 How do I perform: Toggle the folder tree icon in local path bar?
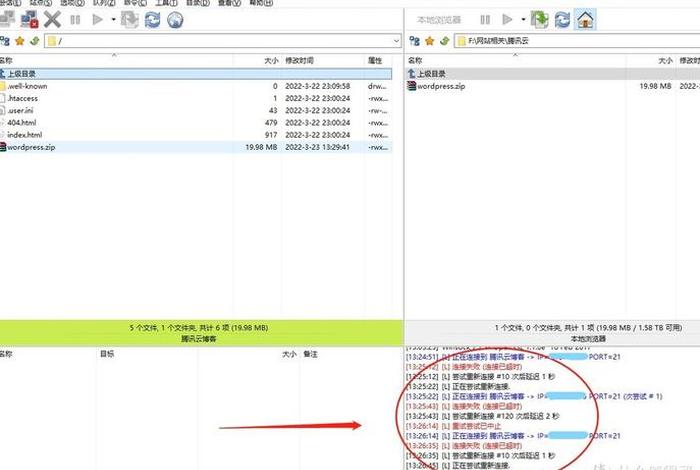click(415, 41)
